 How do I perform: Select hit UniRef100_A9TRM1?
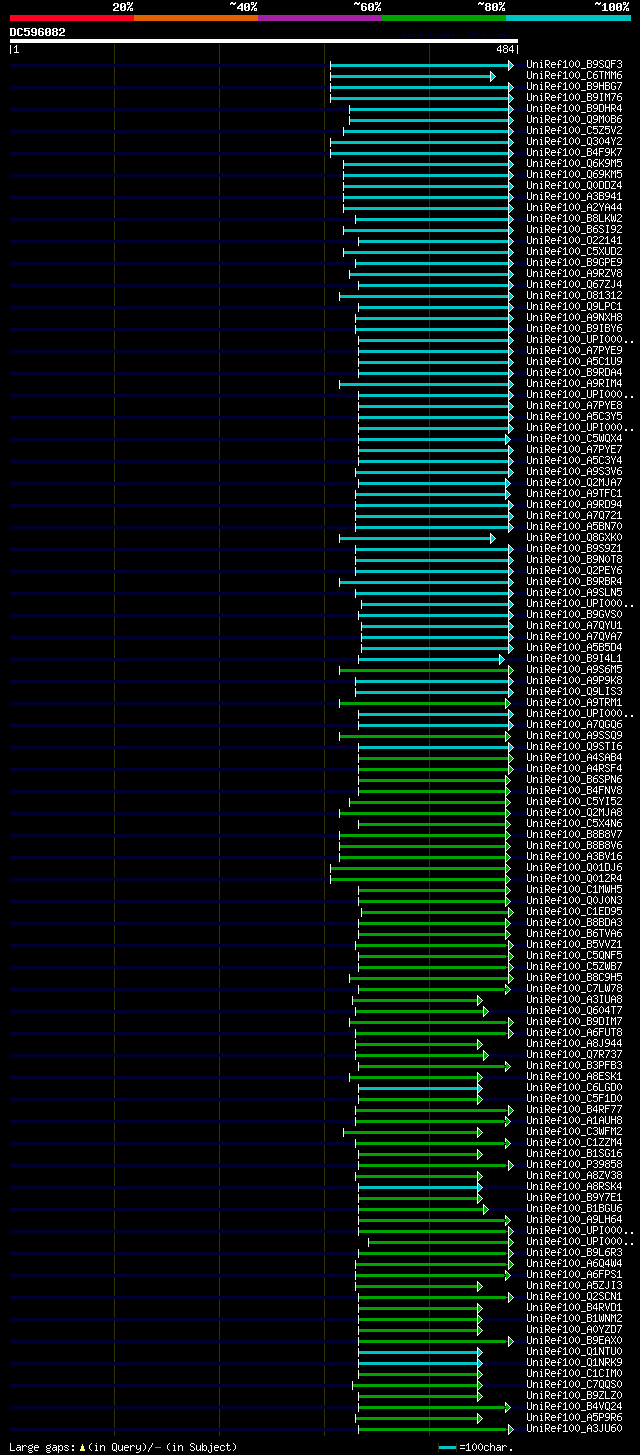coord(574,703)
